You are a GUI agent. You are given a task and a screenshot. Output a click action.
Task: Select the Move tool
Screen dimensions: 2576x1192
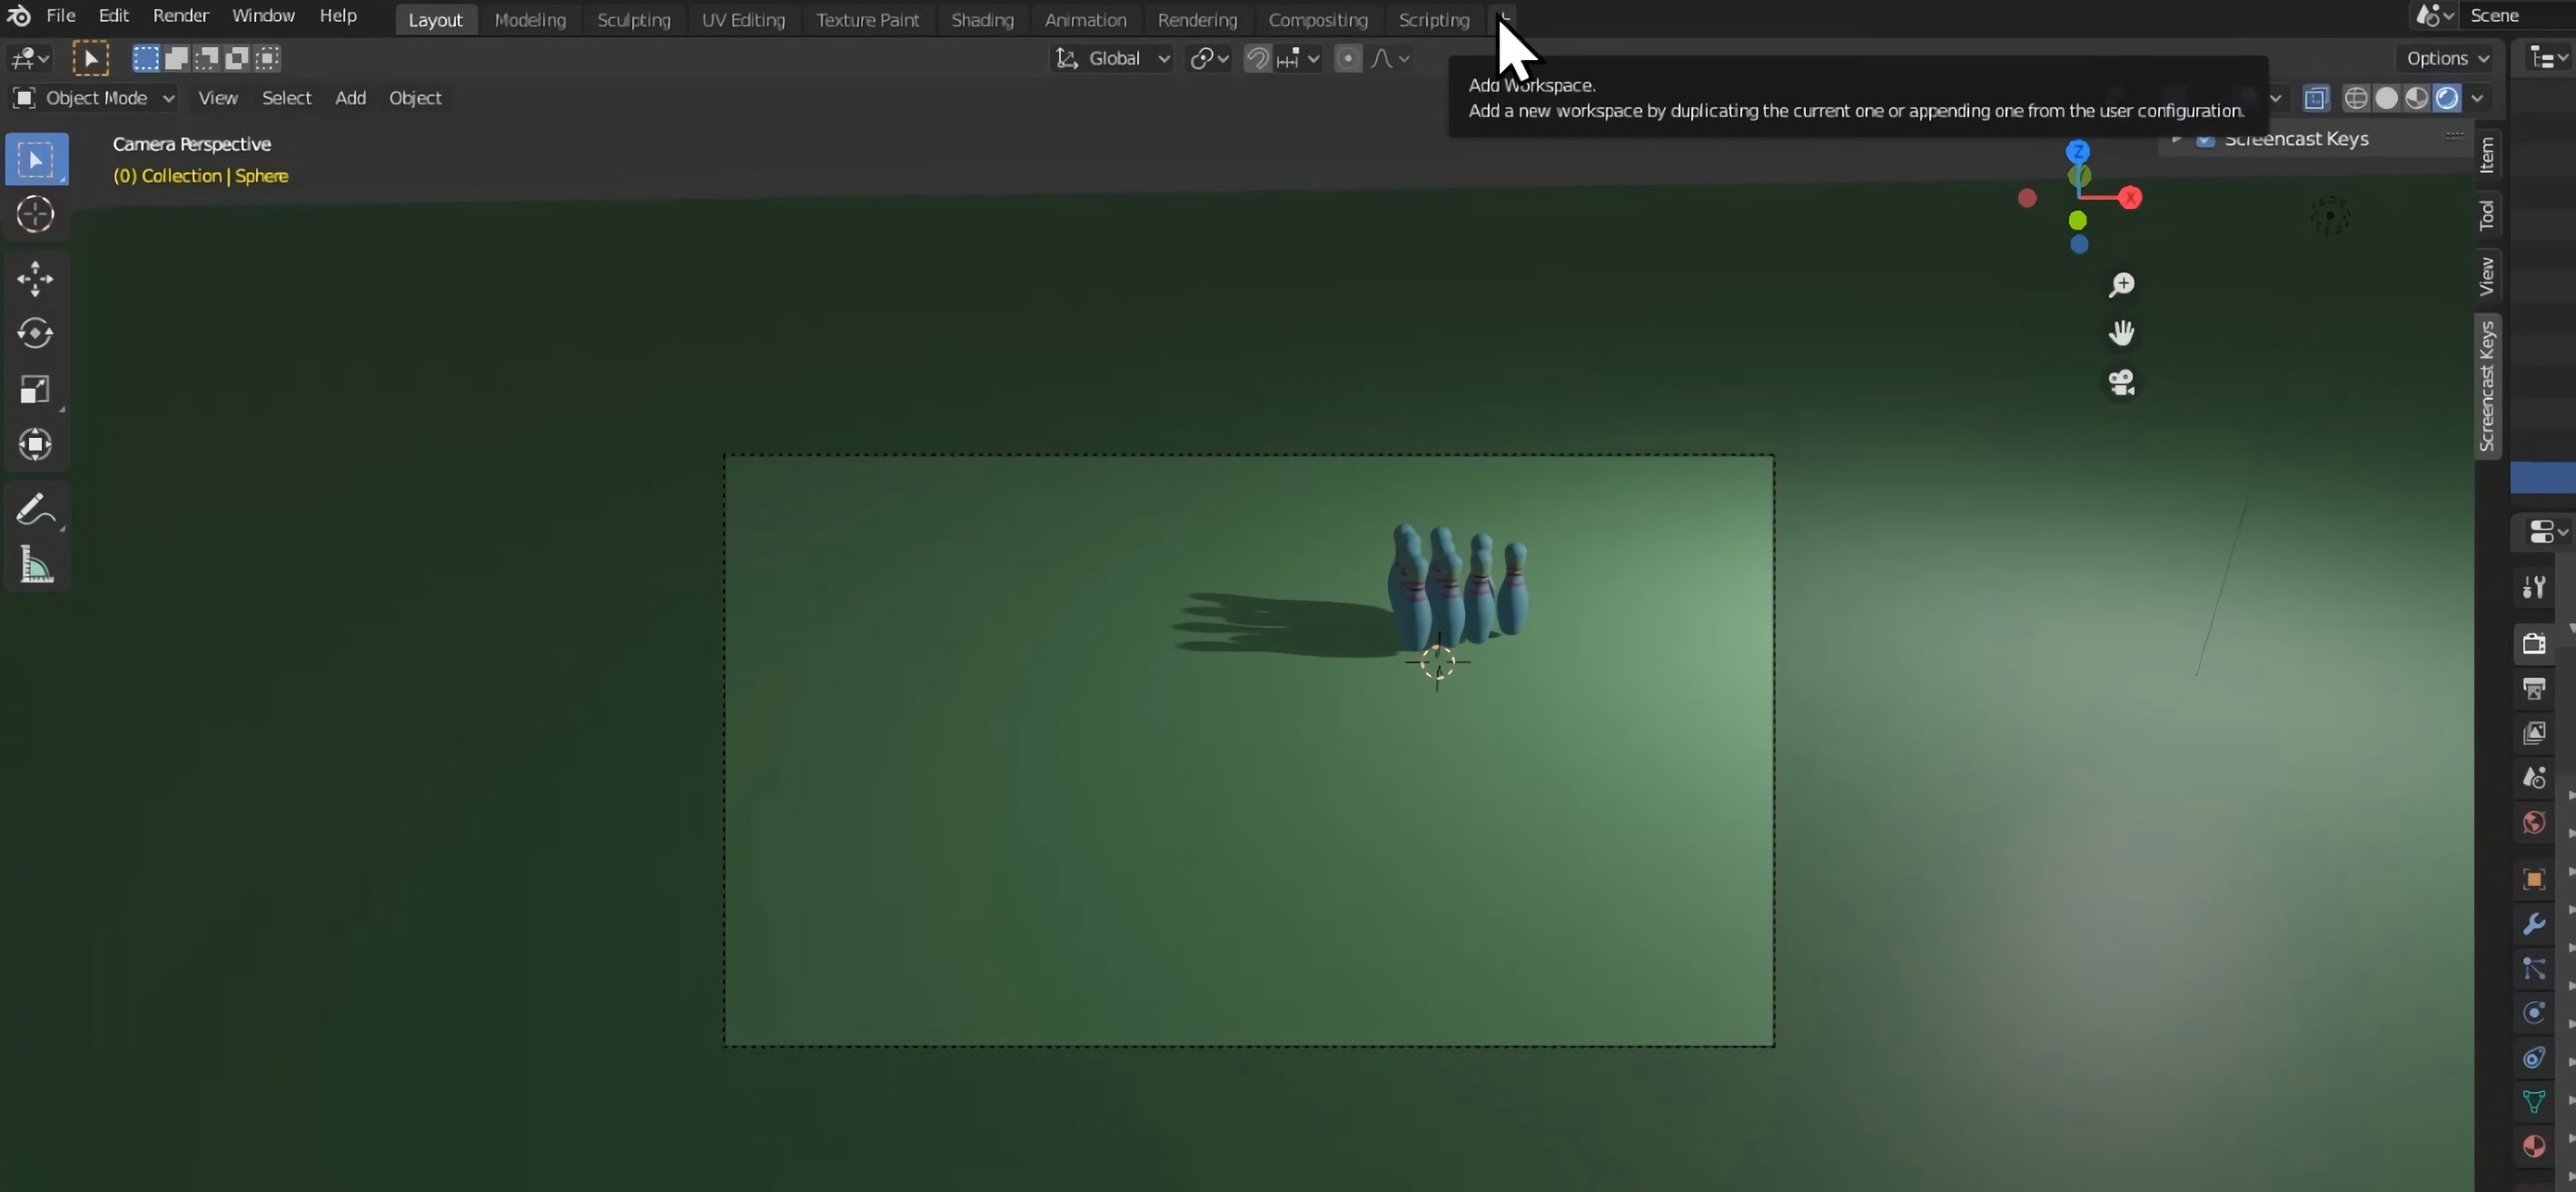36,278
